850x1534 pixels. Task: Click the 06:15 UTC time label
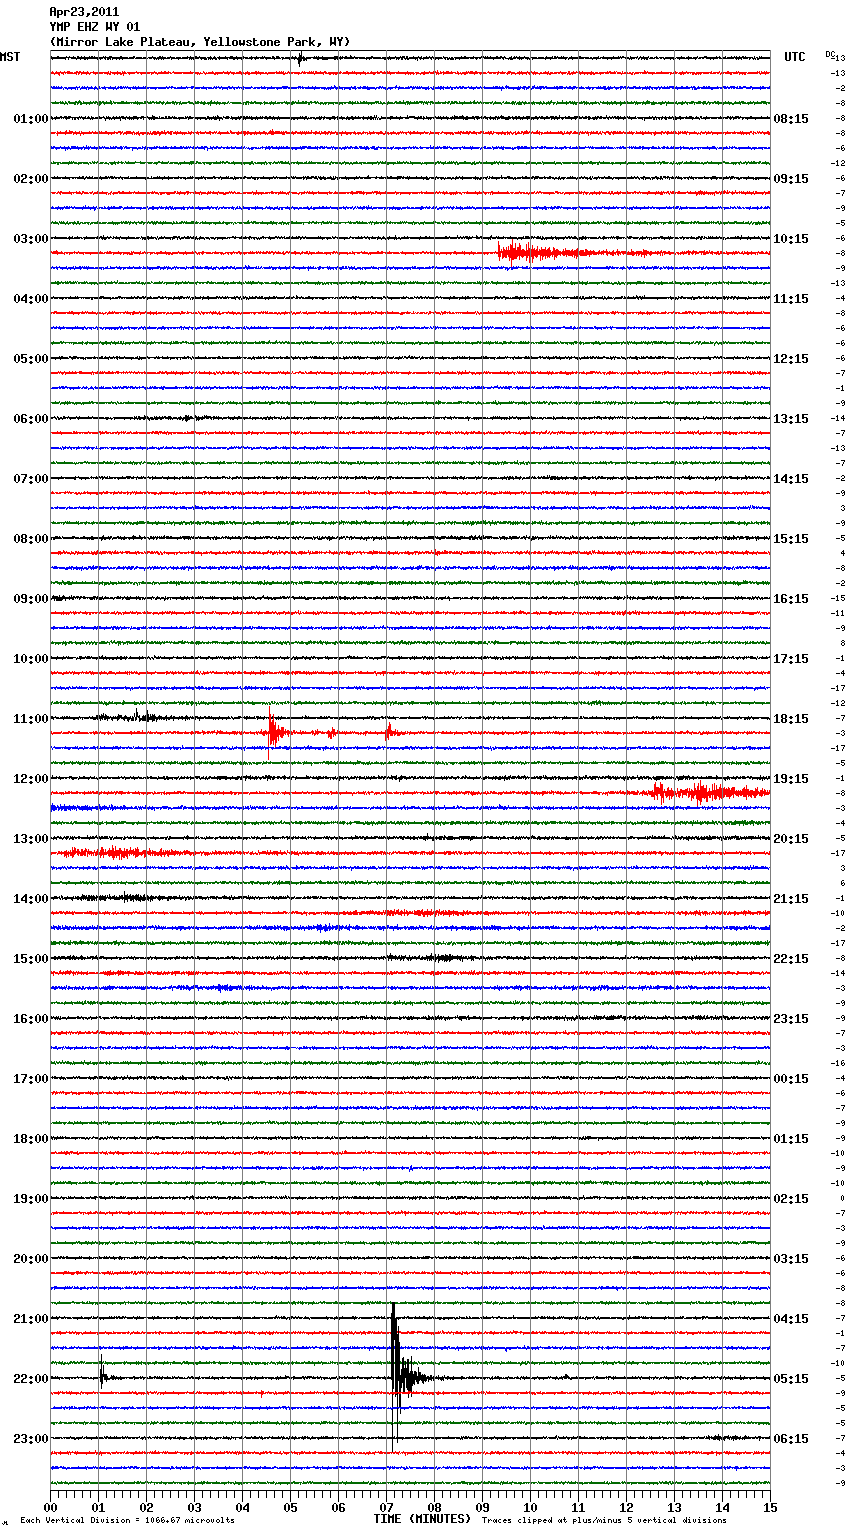pyautogui.click(x=791, y=1439)
